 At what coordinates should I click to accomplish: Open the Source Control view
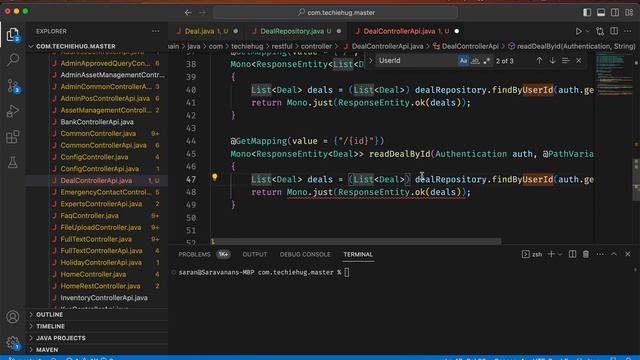(13, 86)
